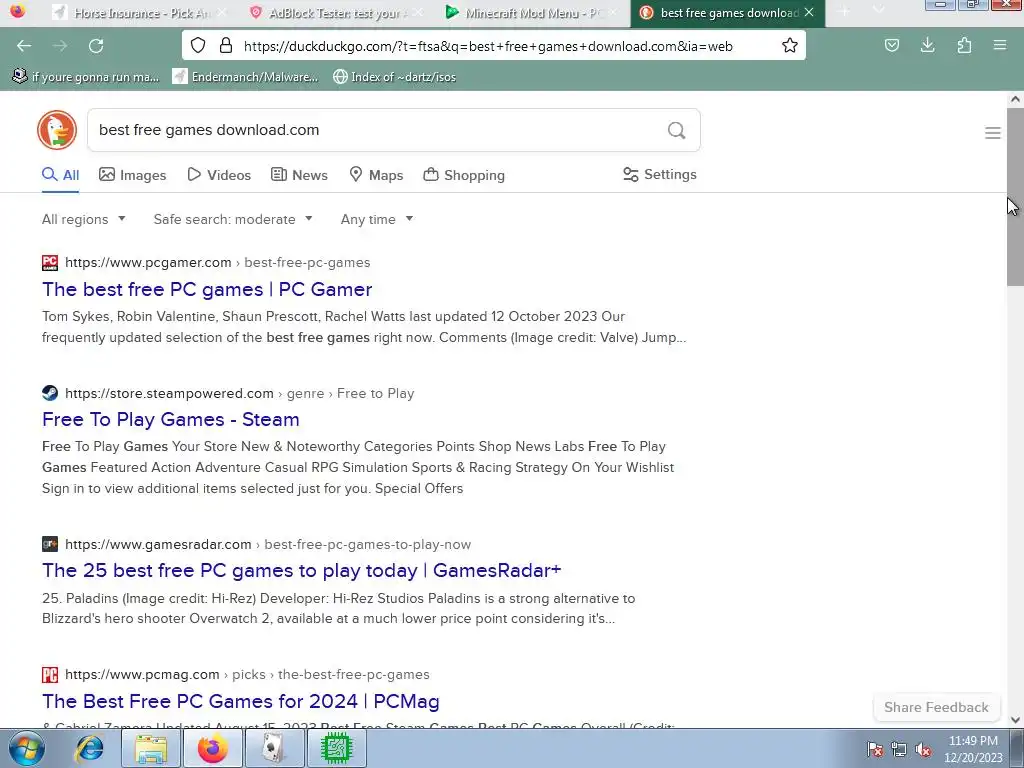1024x768 pixels.
Task: Select the News search tab
Action: pos(299,175)
